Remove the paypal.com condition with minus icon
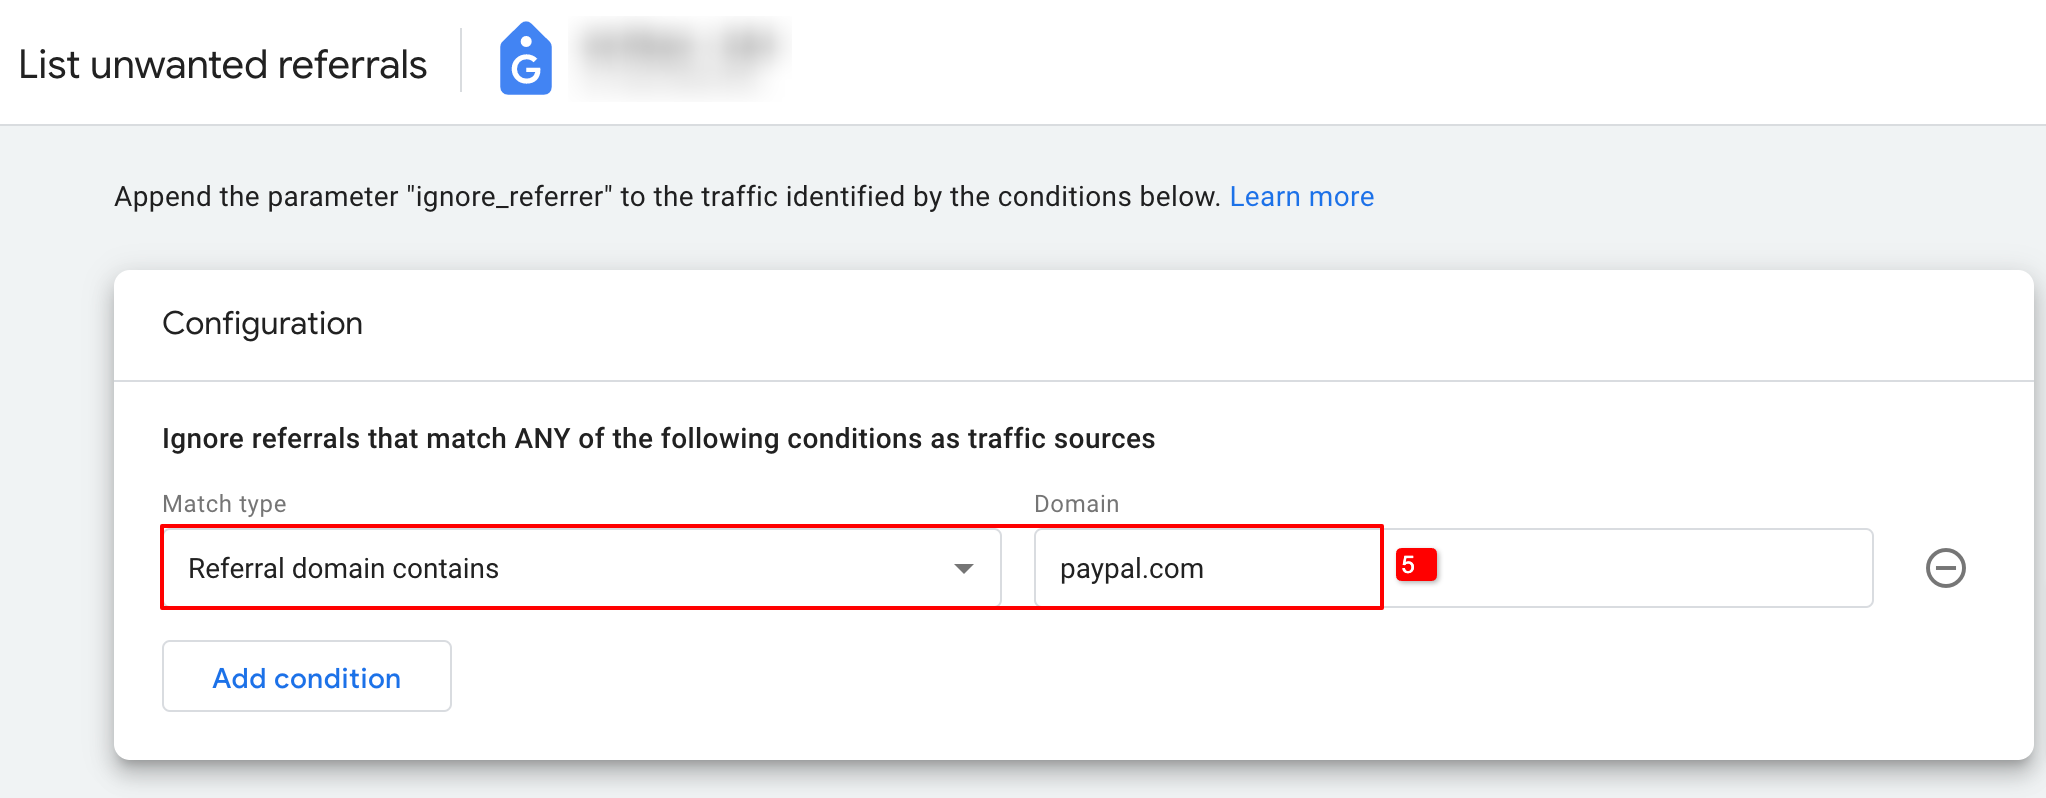The height and width of the screenshot is (798, 2046). [x=1945, y=568]
